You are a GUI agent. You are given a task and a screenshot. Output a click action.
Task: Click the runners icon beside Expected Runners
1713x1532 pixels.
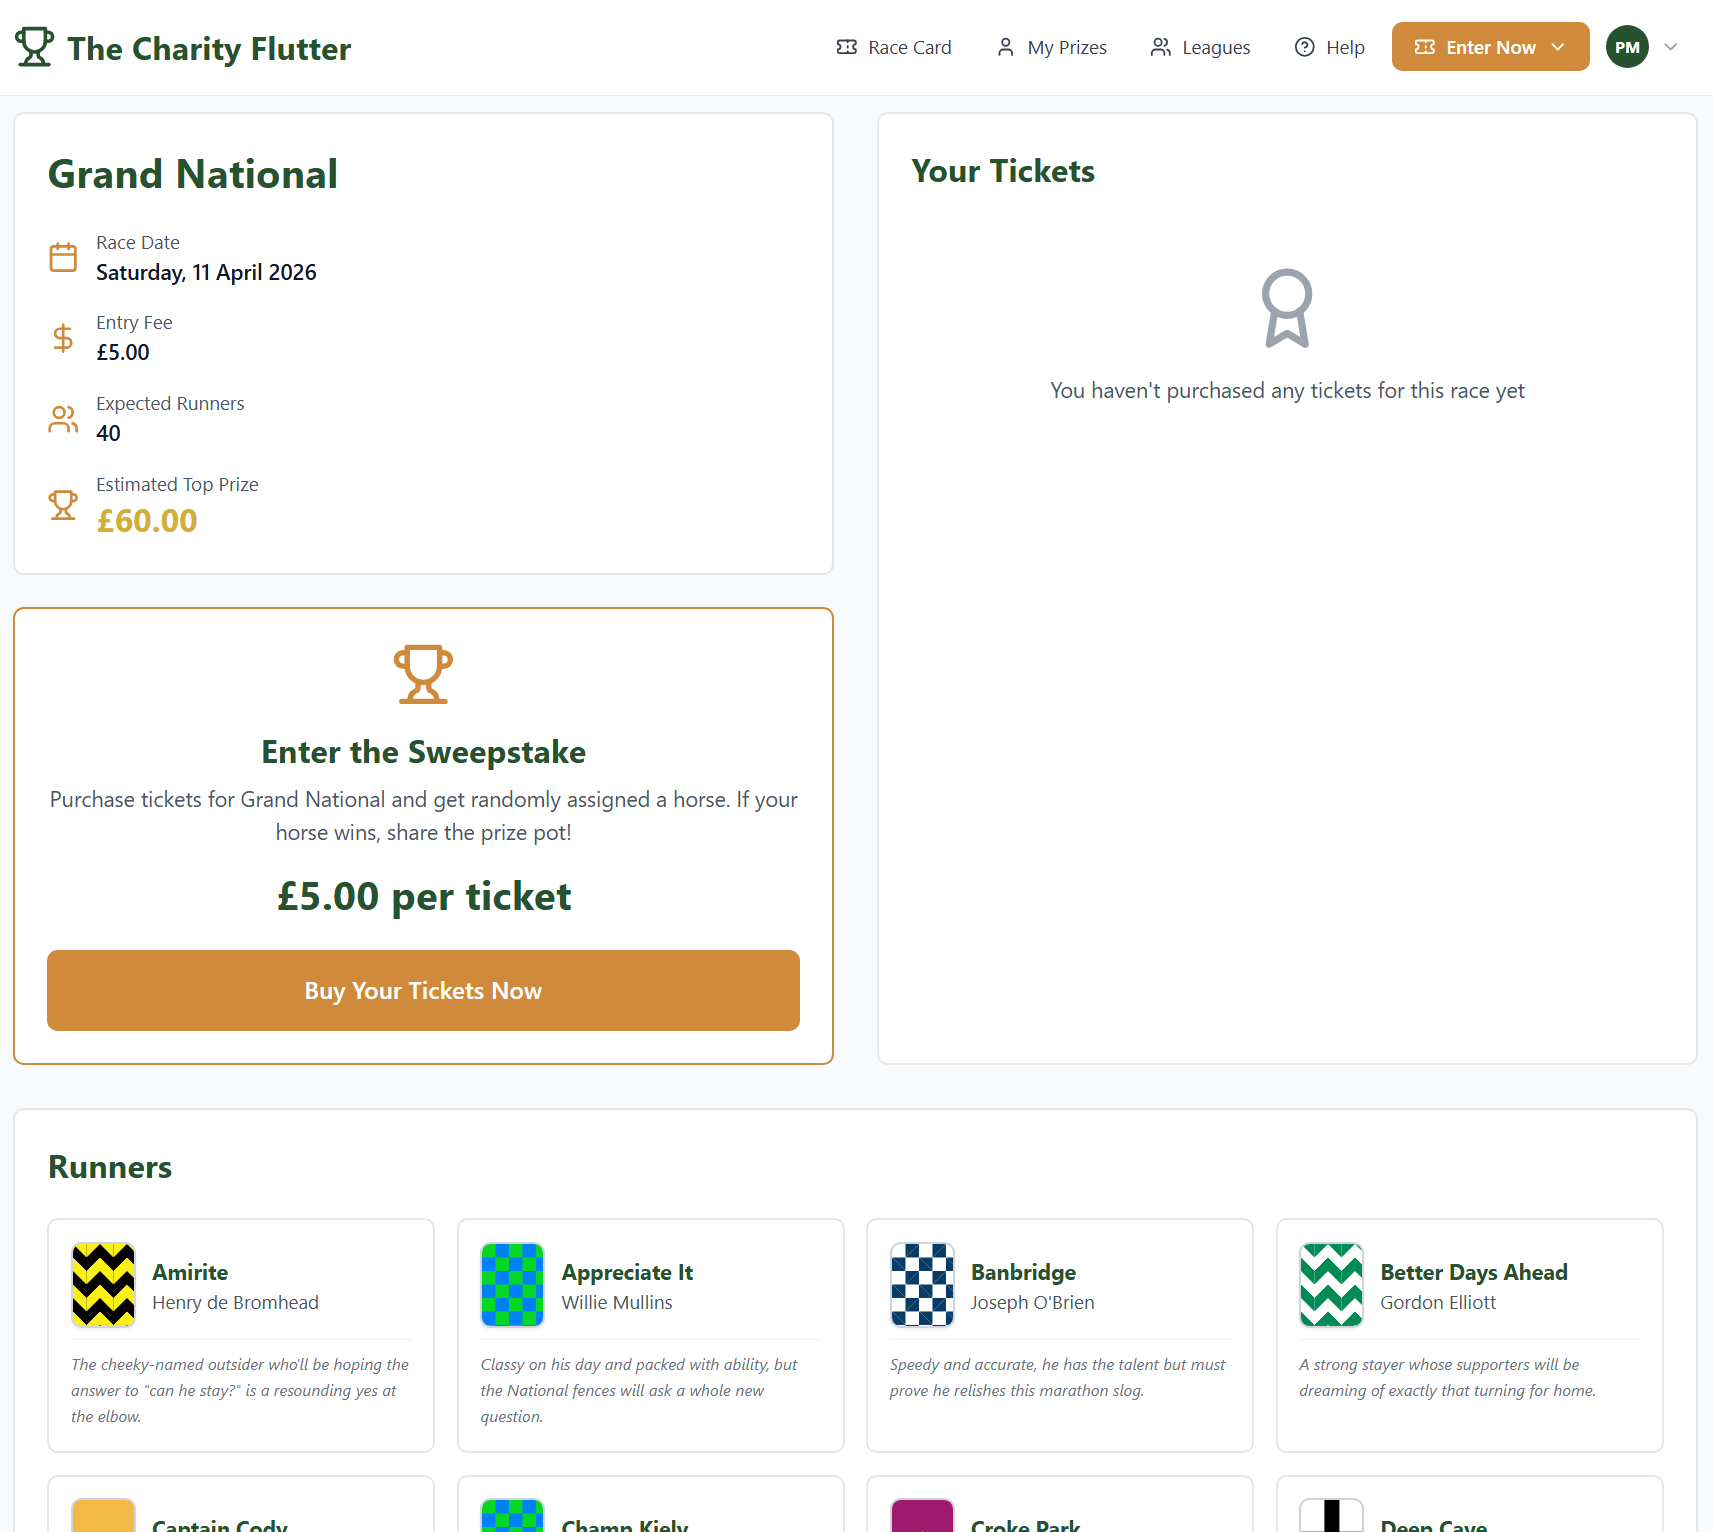pyautogui.click(x=63, y=419)
